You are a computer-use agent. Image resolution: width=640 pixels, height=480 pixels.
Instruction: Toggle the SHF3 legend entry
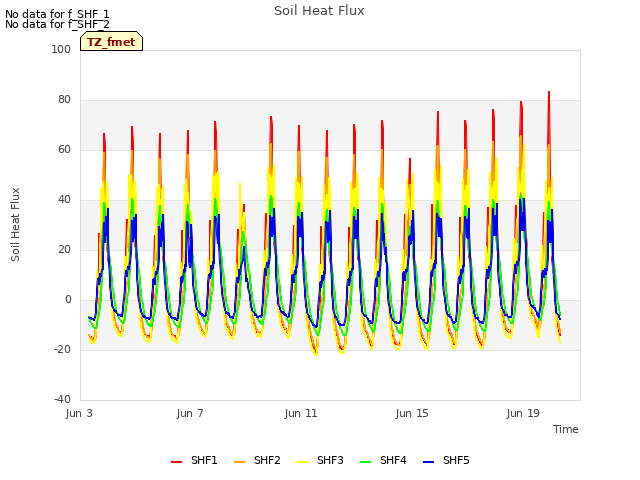(320, 460)
